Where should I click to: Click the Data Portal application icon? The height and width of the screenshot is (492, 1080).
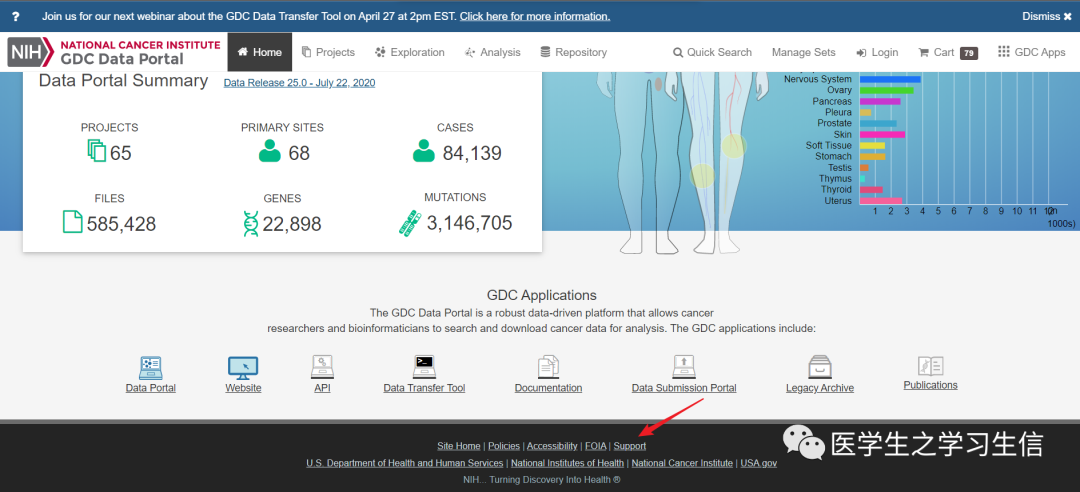pos(151,368)
